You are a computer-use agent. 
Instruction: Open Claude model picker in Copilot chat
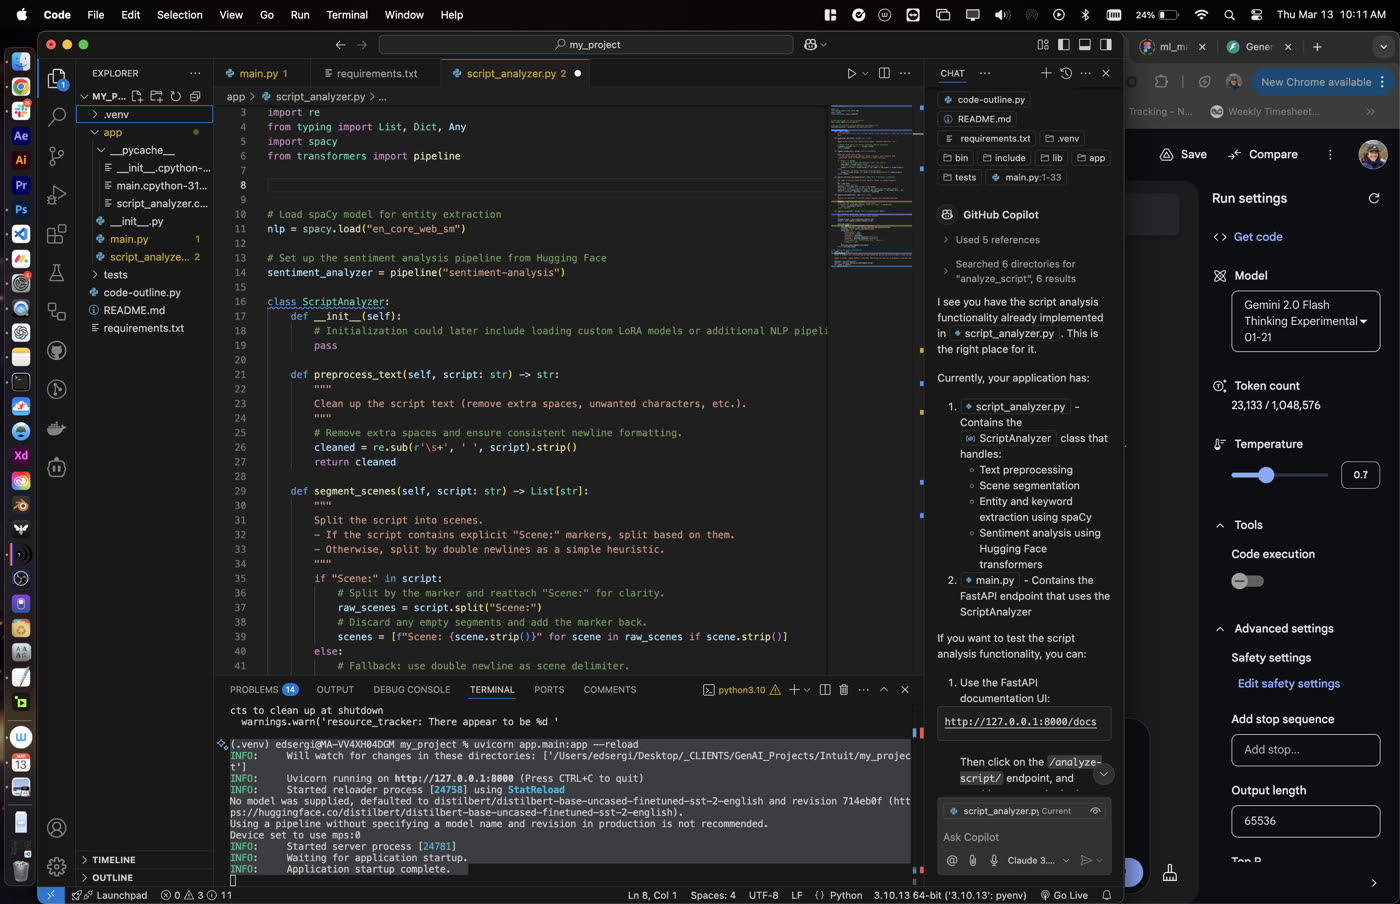1038,860
